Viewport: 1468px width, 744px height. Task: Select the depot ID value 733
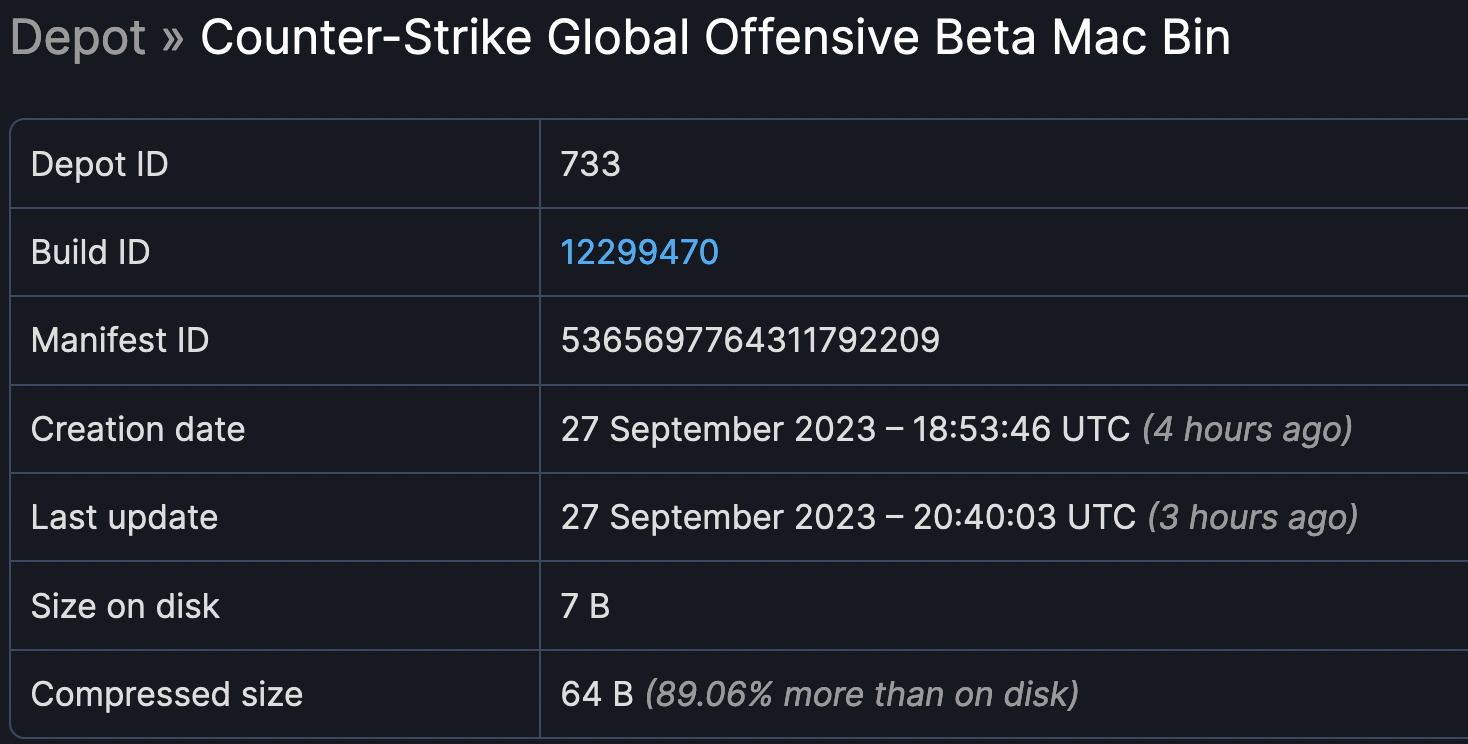pyautogui.click(x=591, y=164)
